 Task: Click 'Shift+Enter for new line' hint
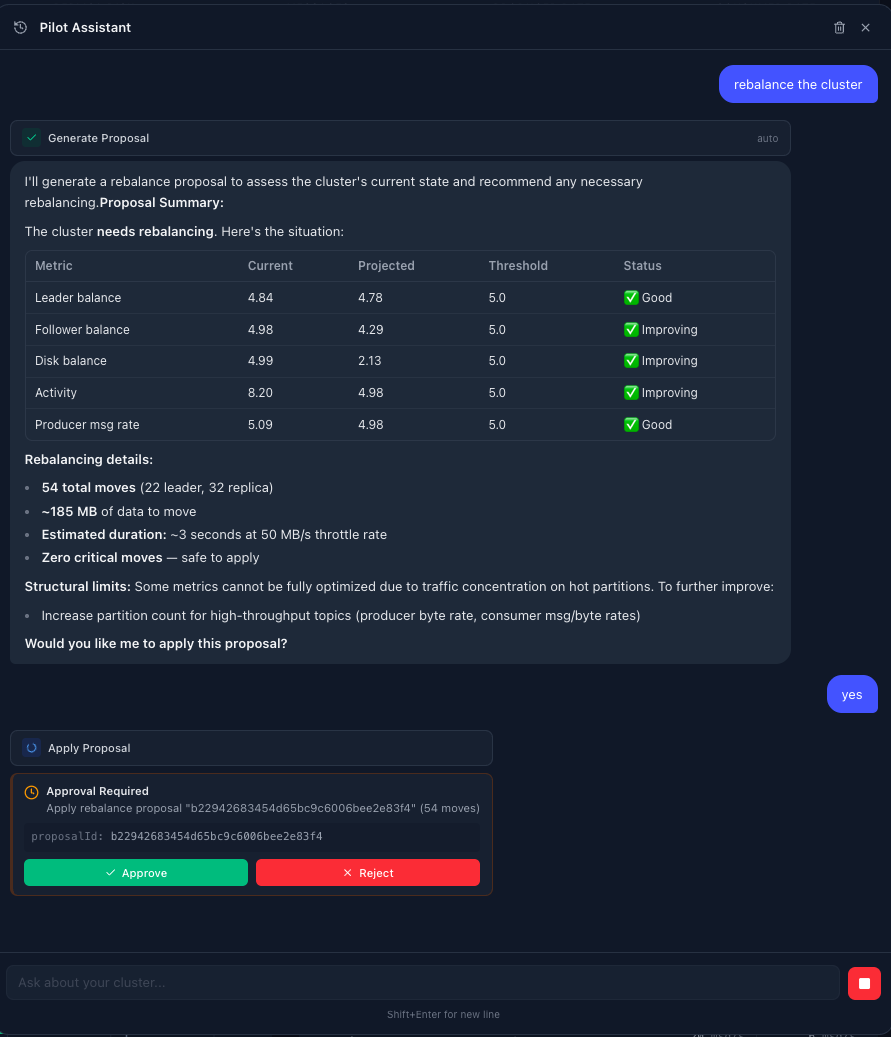pyautogui.click(x=443, y=1015)
